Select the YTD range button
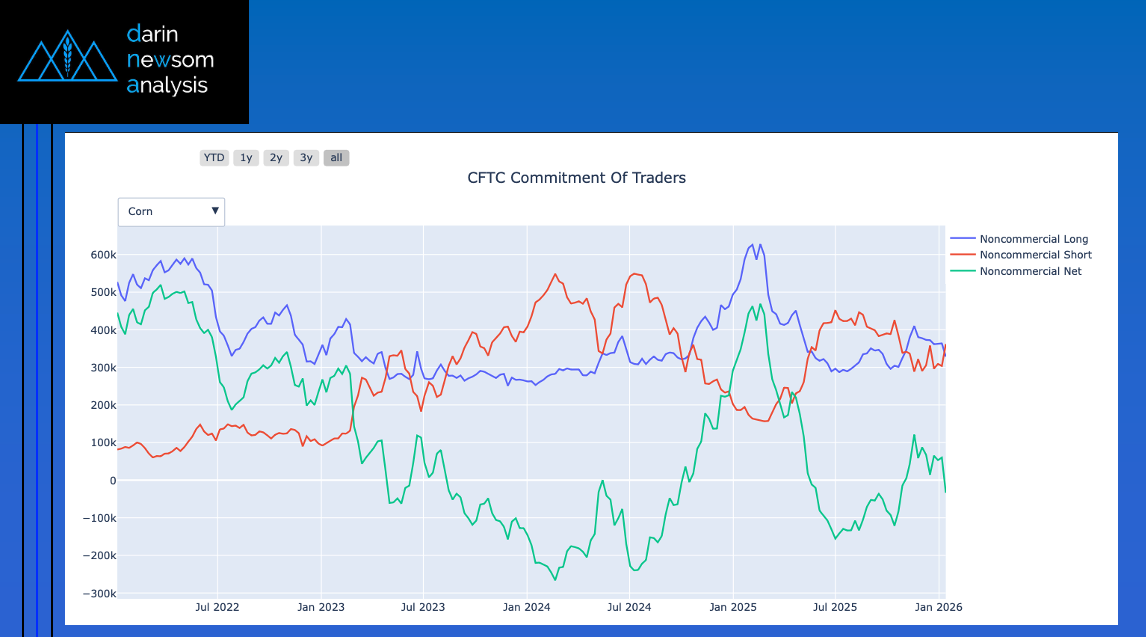The height and width of the screenshot is (637, 1146). (x=214, y=158)
